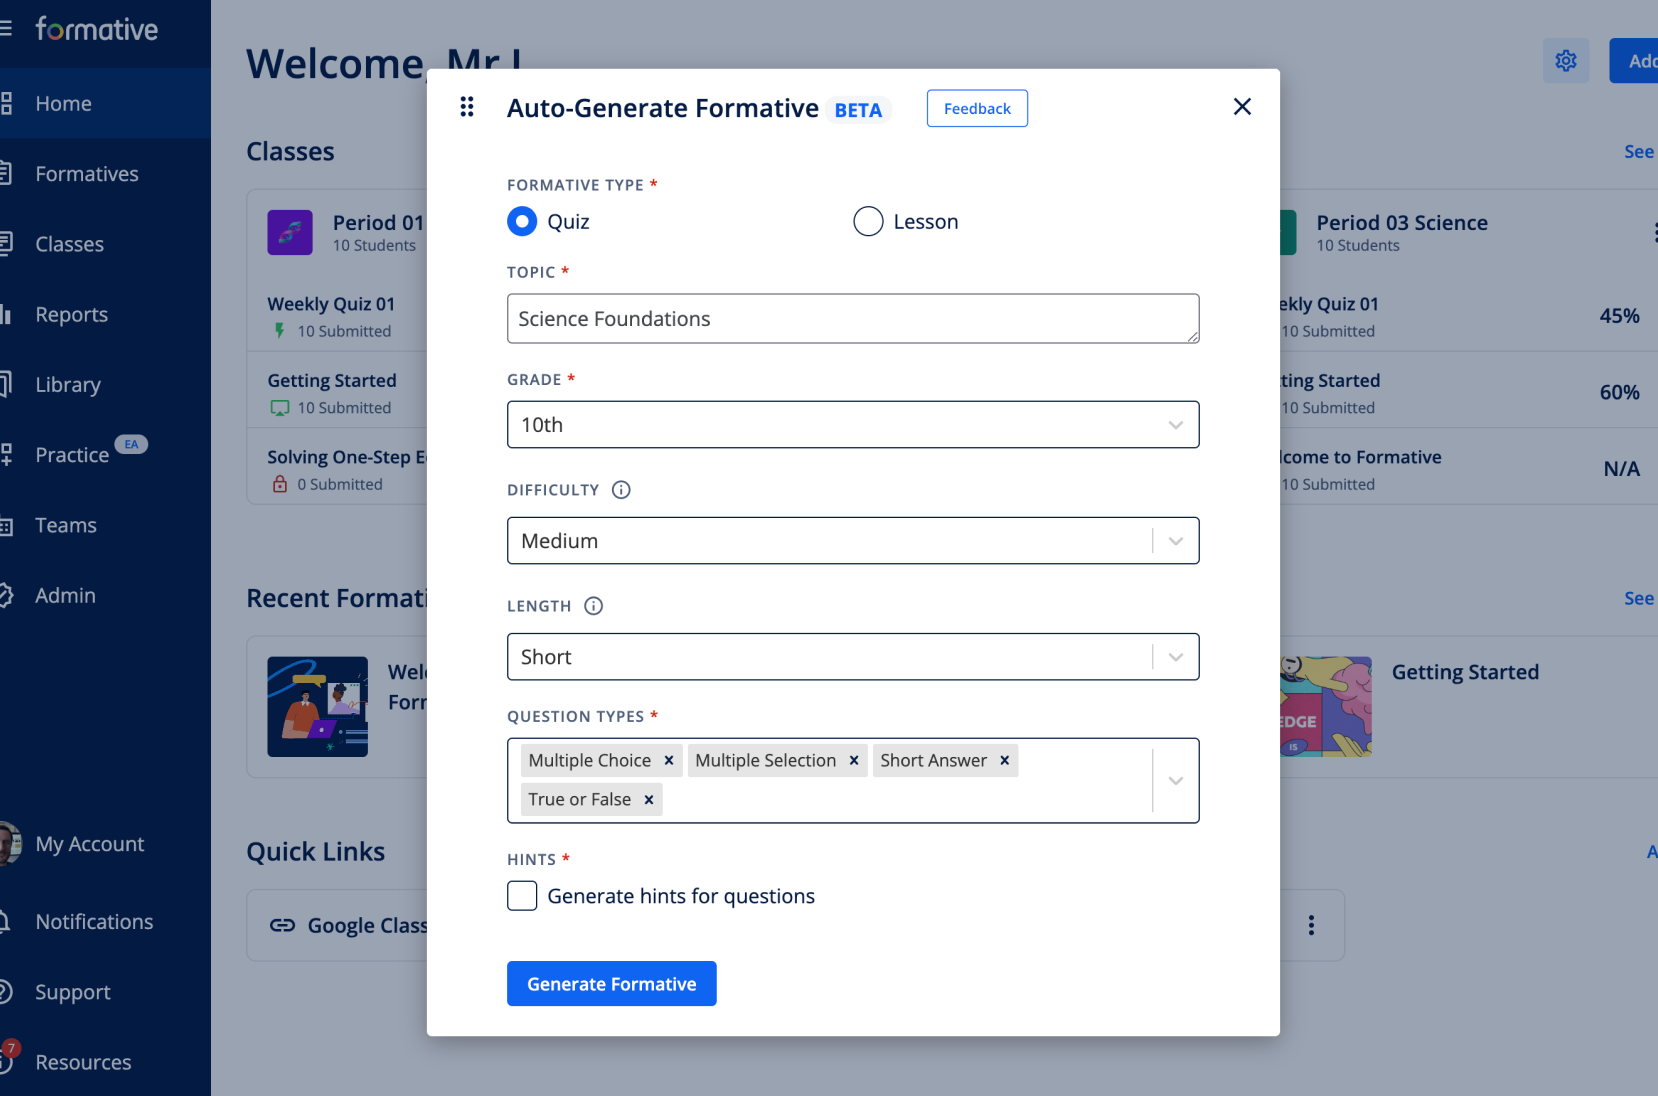Image resolution: width=1658 pixels, height=1096 pixels.
Task: Click the Generate Formative button
Action: pyautogui.click(x=612, y=984)
